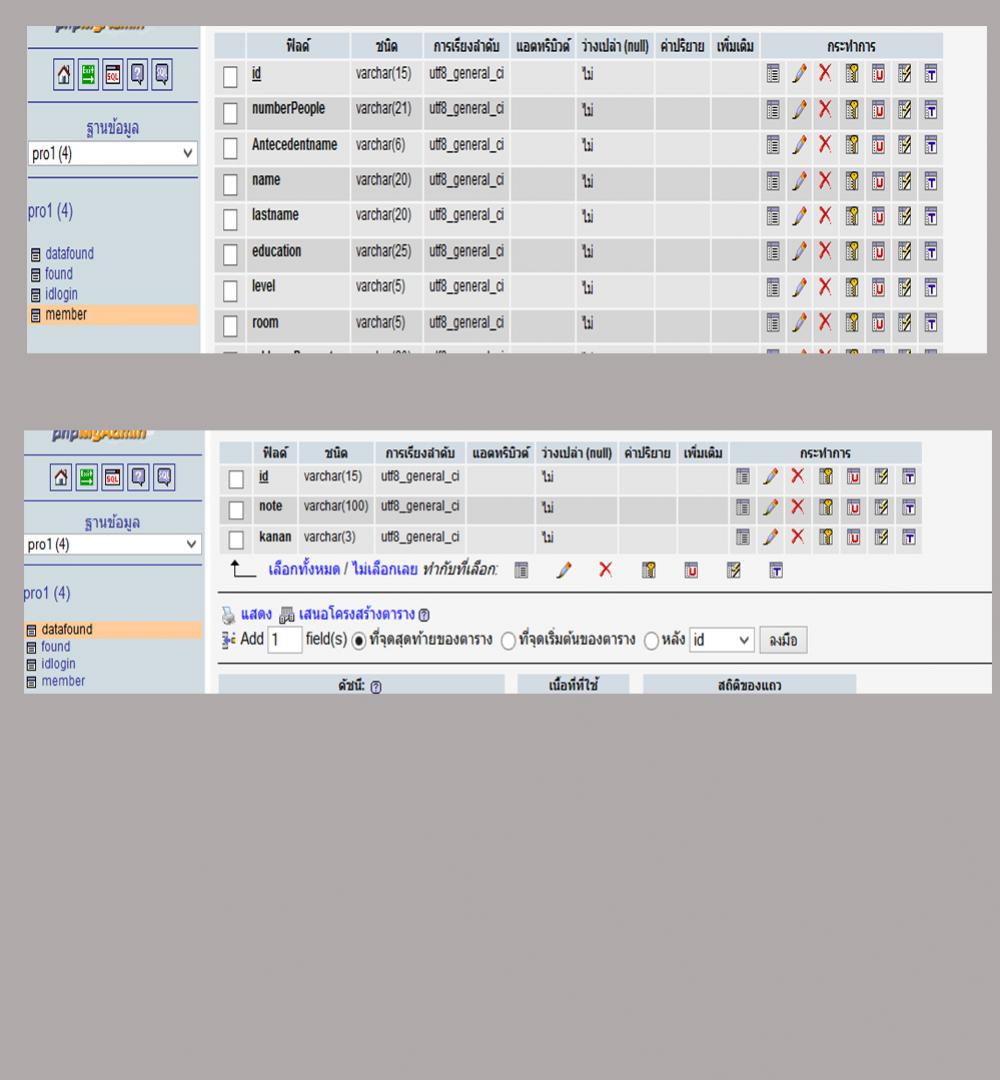Click pro1 (4) link in lower sidebar
The width and height of the screenshot is (1000, 1080).
pos(47,593)
